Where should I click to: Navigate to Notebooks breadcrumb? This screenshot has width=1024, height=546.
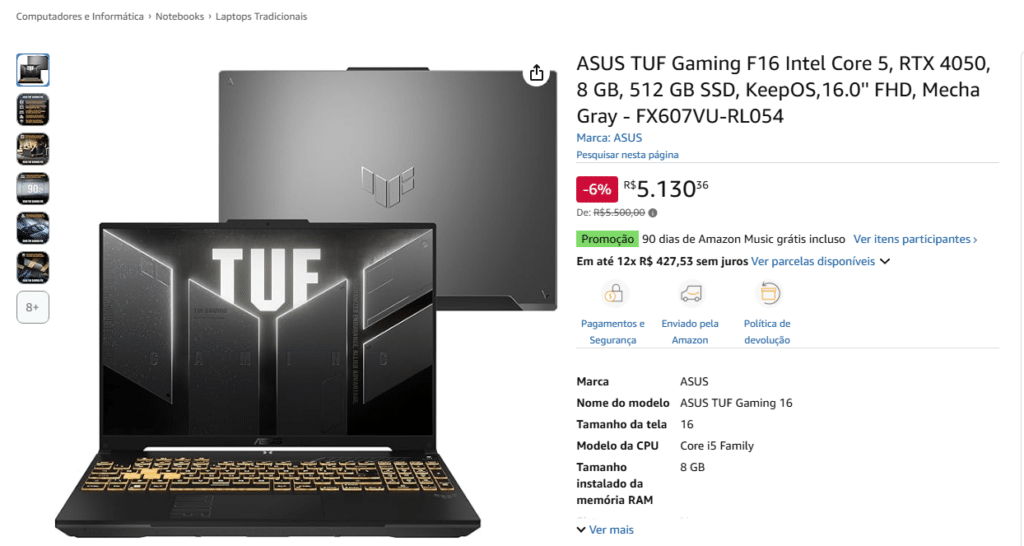180,16
